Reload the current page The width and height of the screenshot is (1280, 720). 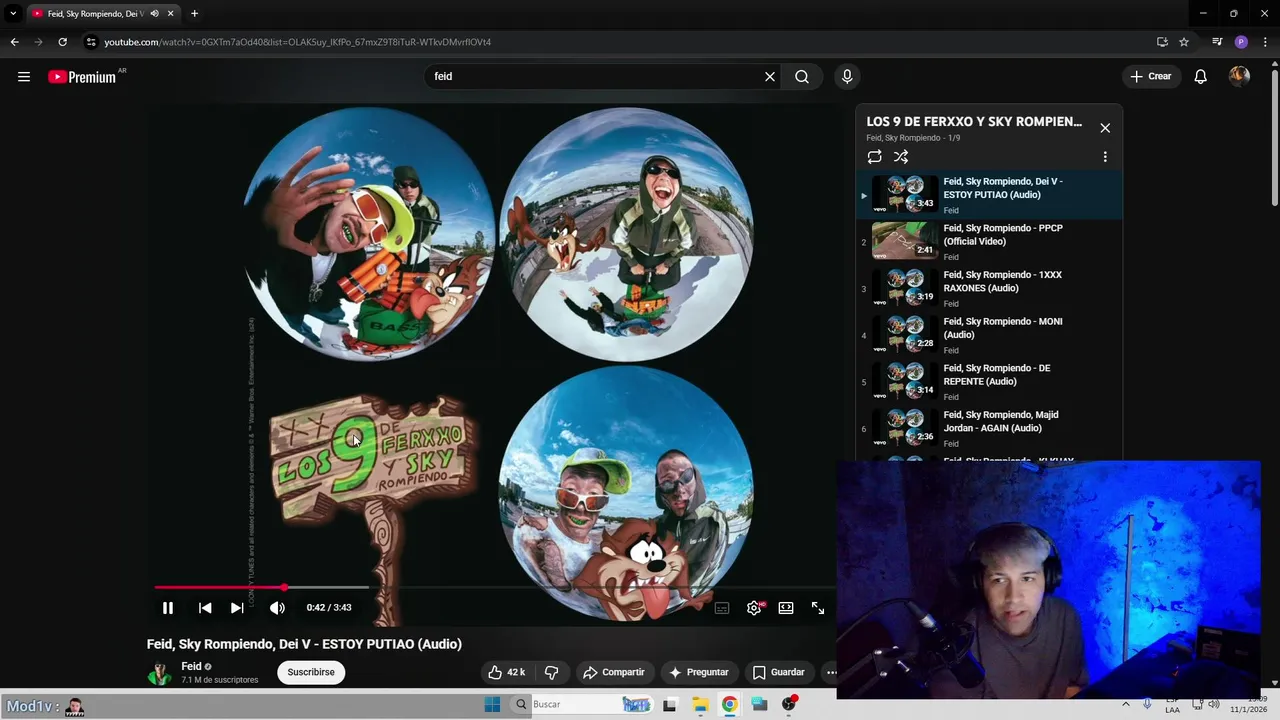click(x=62, y=42)
